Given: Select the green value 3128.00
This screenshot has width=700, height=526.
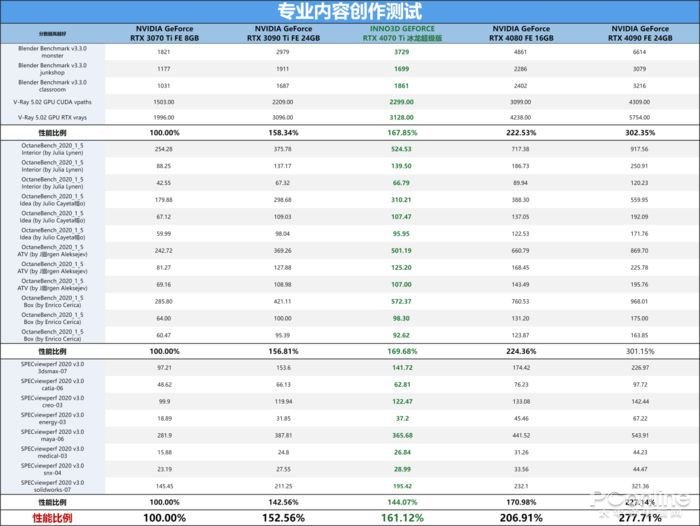Looking at the screenshot, I should coord(401,117).
